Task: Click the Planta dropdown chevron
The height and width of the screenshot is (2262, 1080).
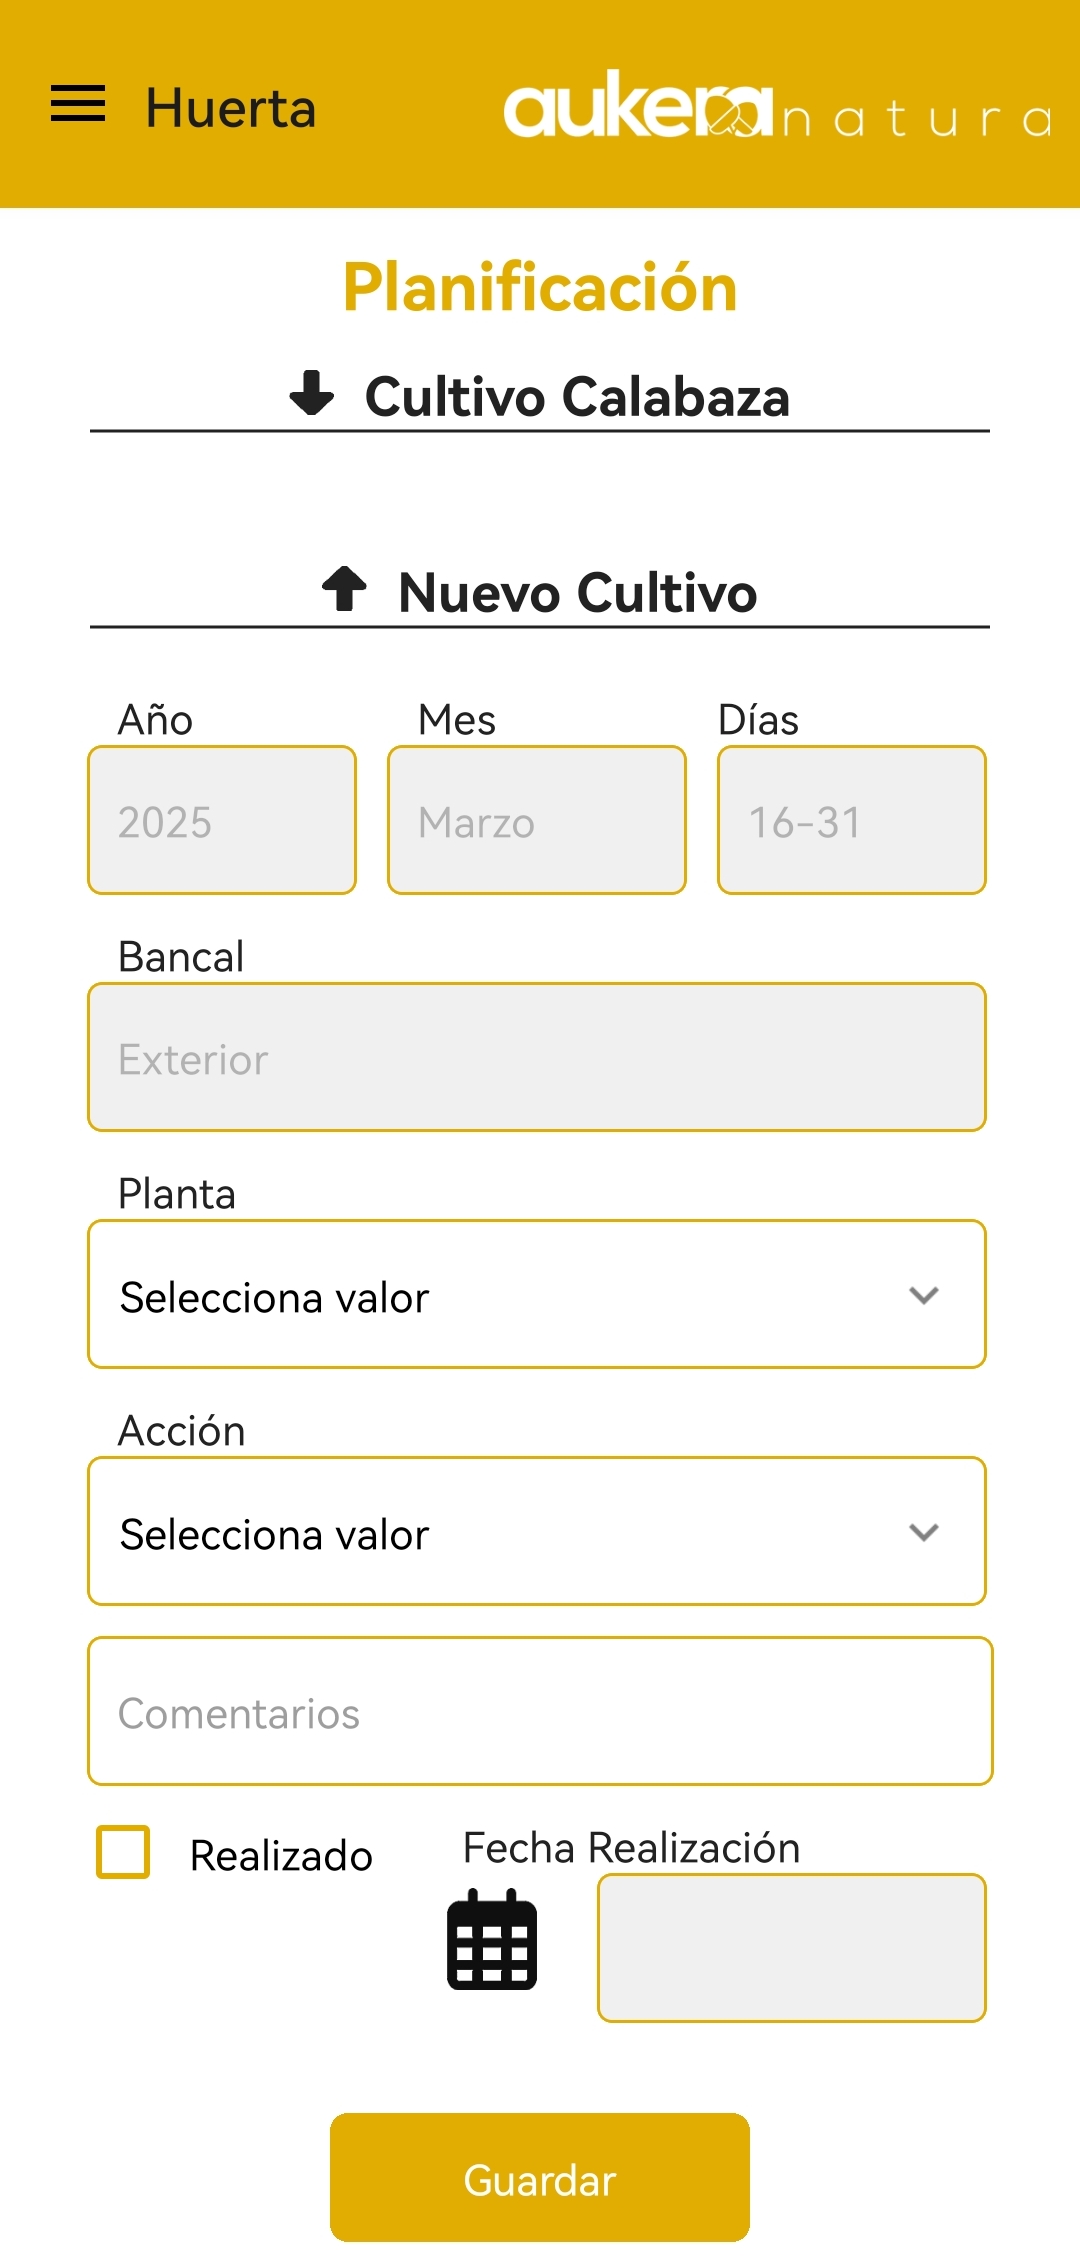Action: (924, 1296)
